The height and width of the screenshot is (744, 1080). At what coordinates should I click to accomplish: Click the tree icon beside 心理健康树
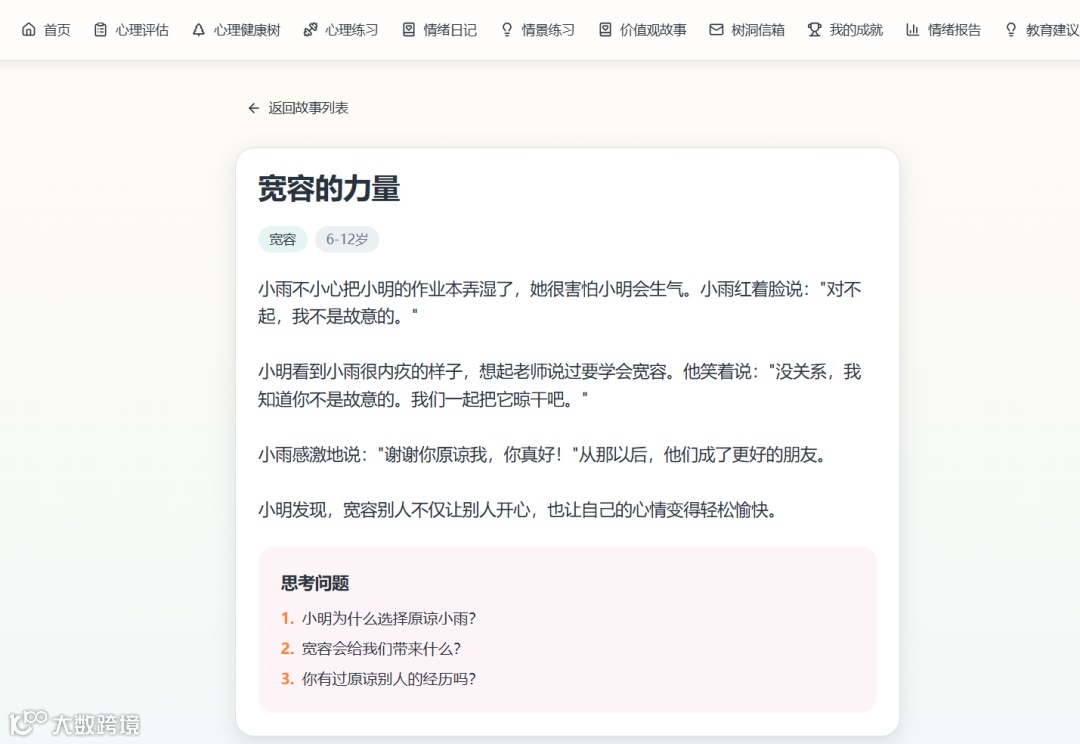(x=198, y=30)
